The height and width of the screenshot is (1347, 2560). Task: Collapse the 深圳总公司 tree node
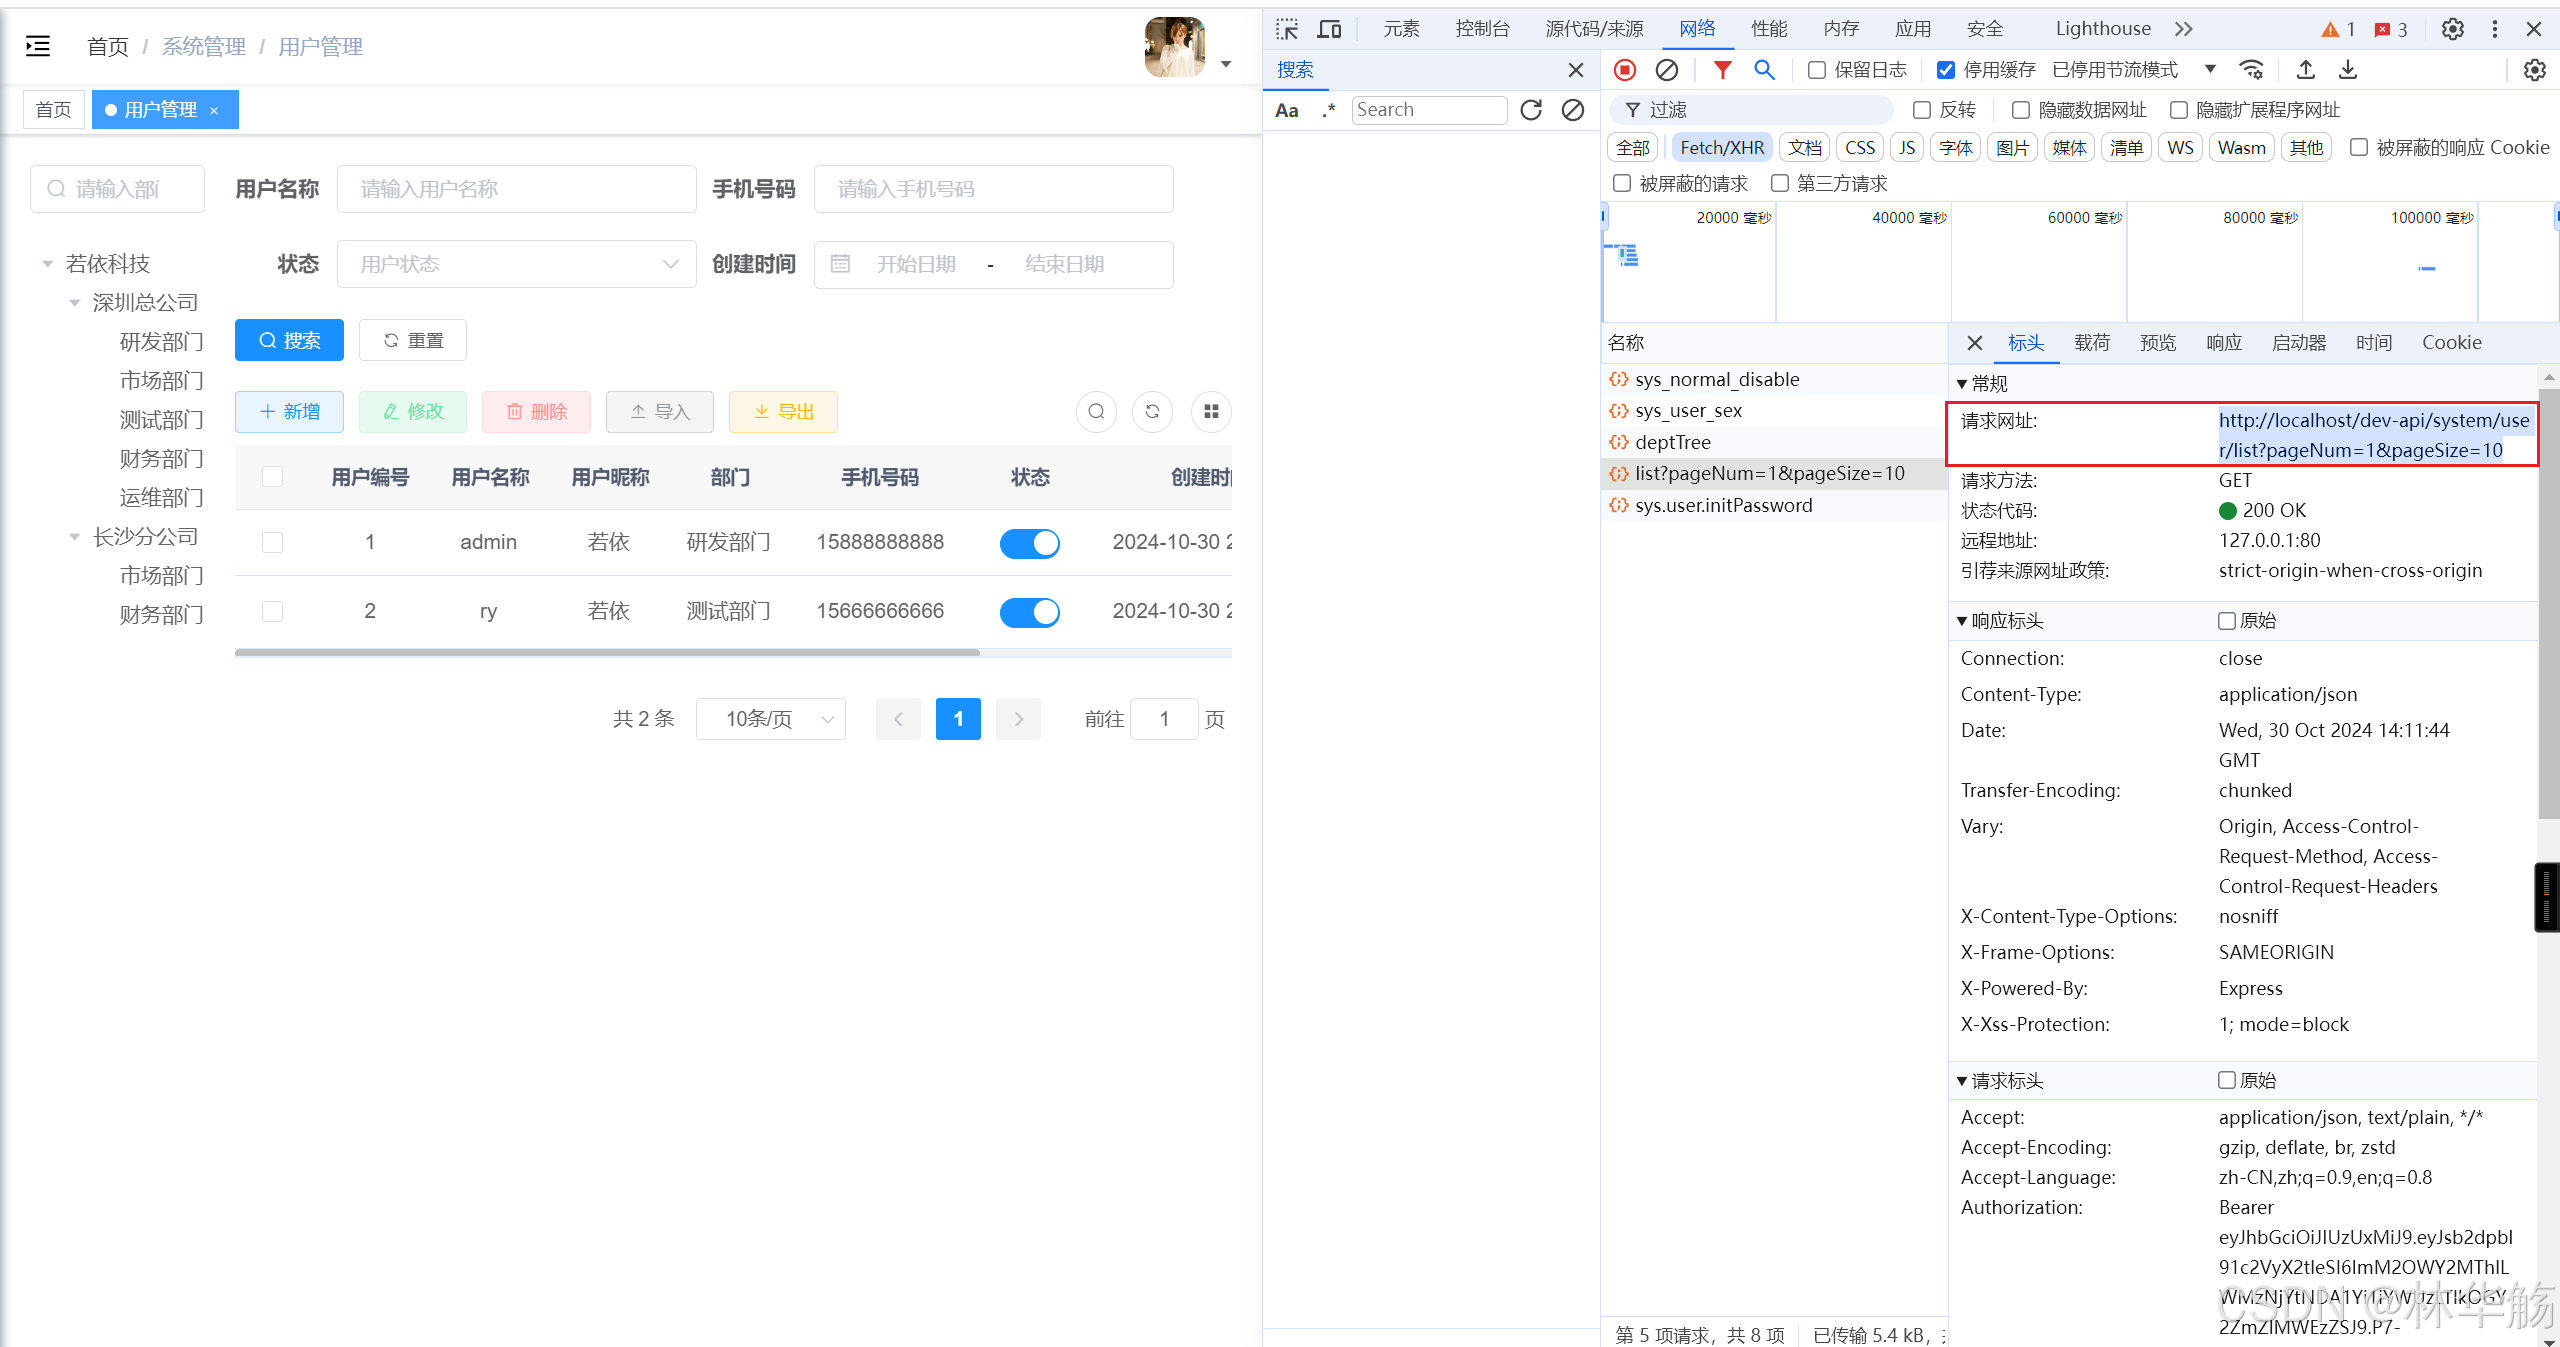tap(75, 303)
